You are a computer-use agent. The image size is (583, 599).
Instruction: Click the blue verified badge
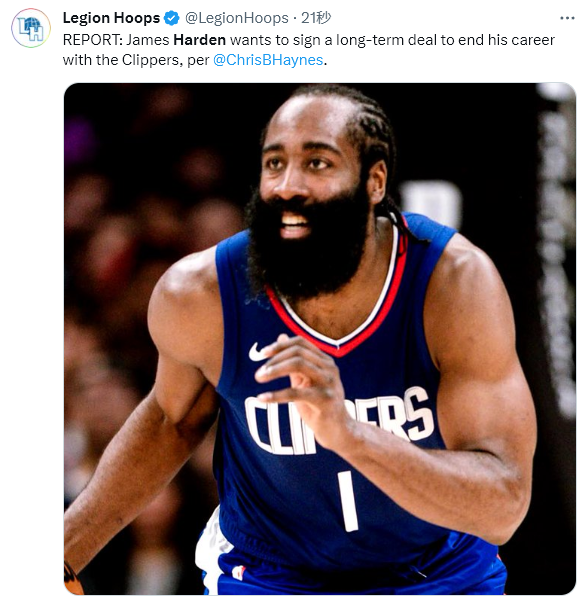click(172, 18)
